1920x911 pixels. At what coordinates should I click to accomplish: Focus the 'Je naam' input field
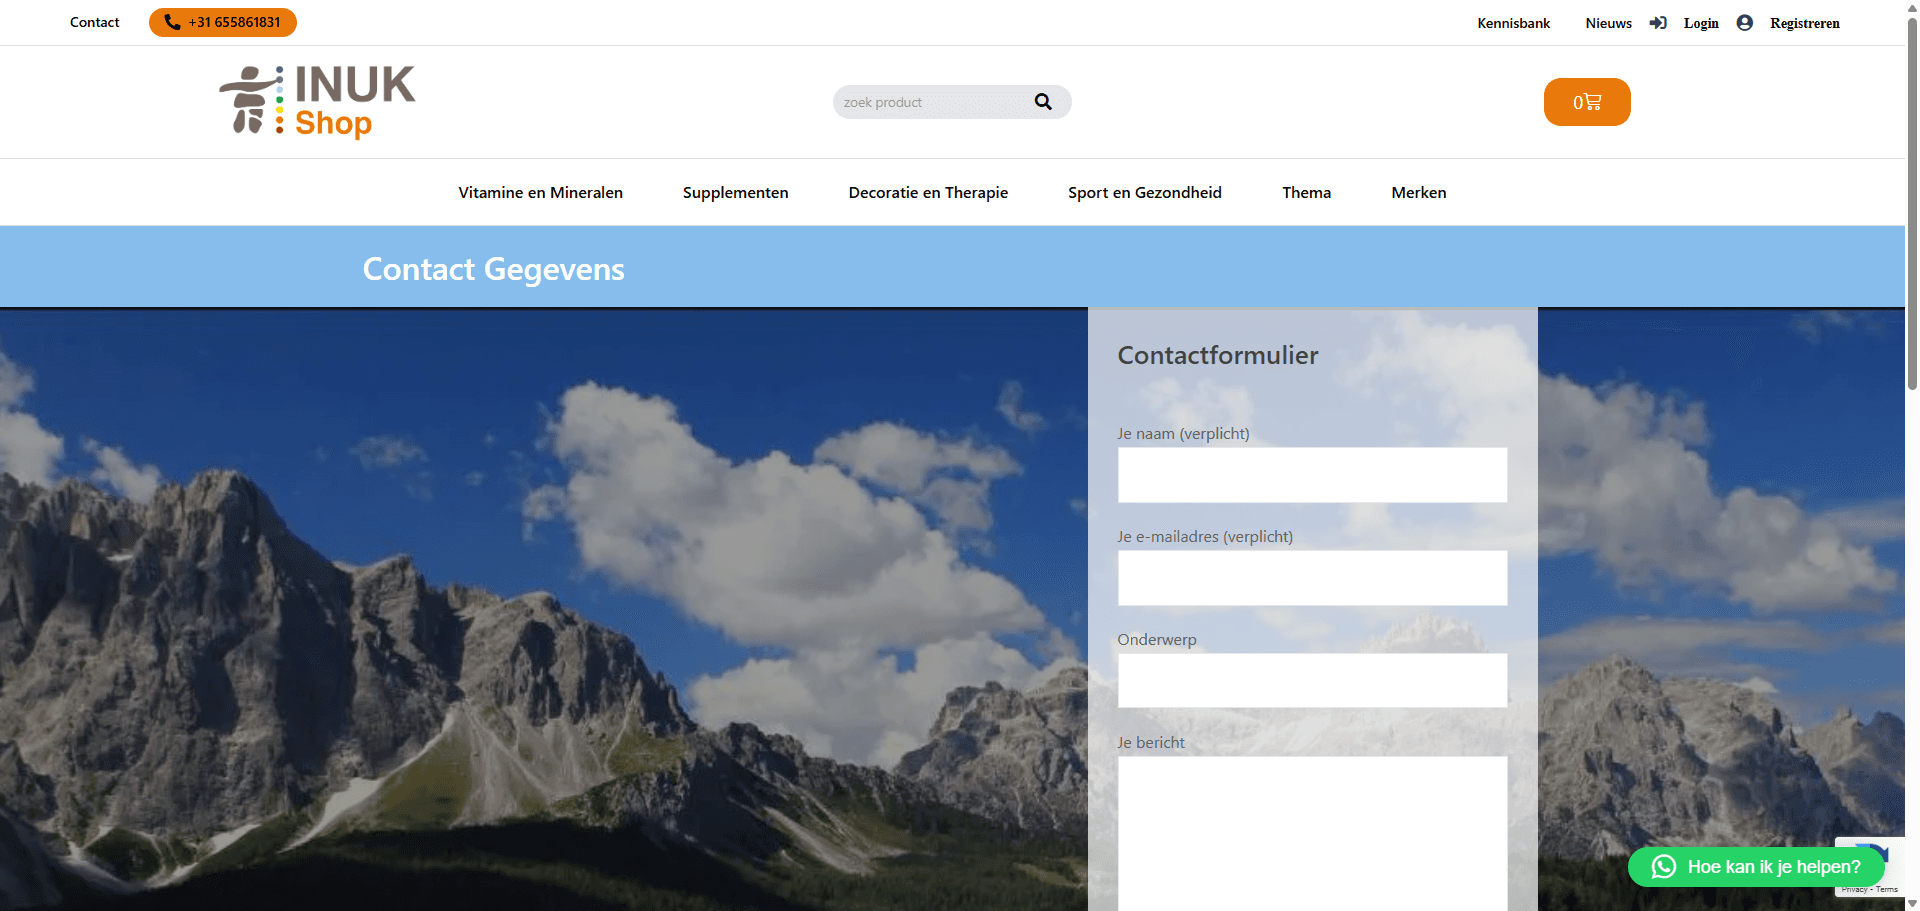pos(1312,475)
